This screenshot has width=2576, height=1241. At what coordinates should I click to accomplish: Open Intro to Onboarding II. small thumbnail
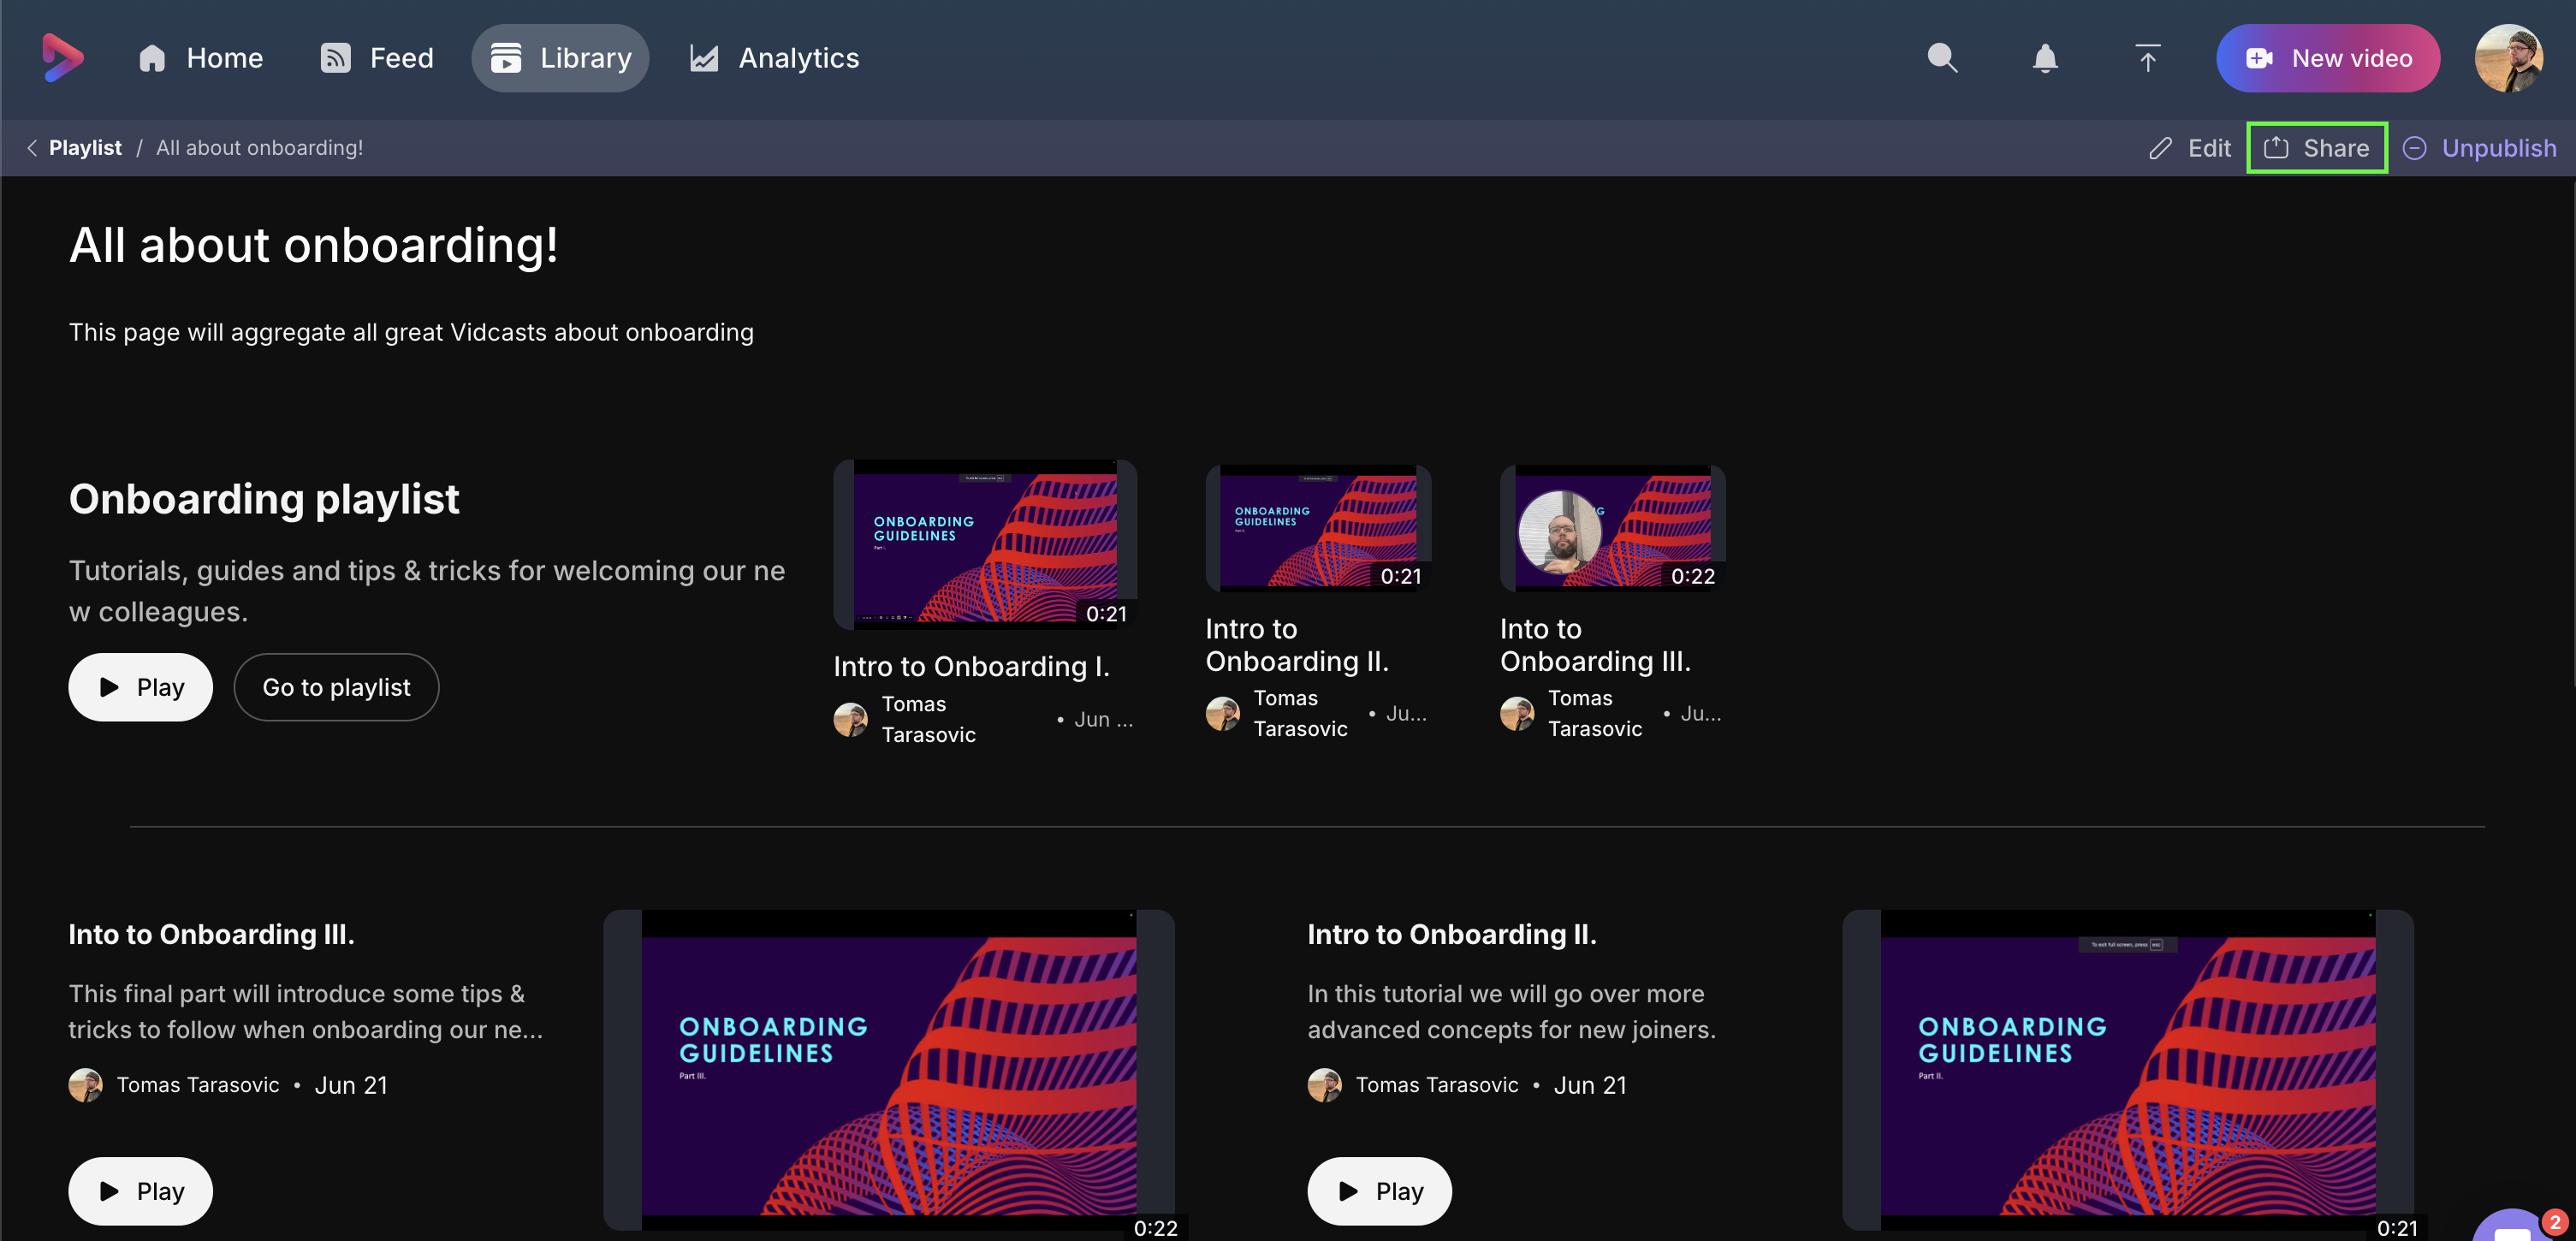(x=1318, y=528)
